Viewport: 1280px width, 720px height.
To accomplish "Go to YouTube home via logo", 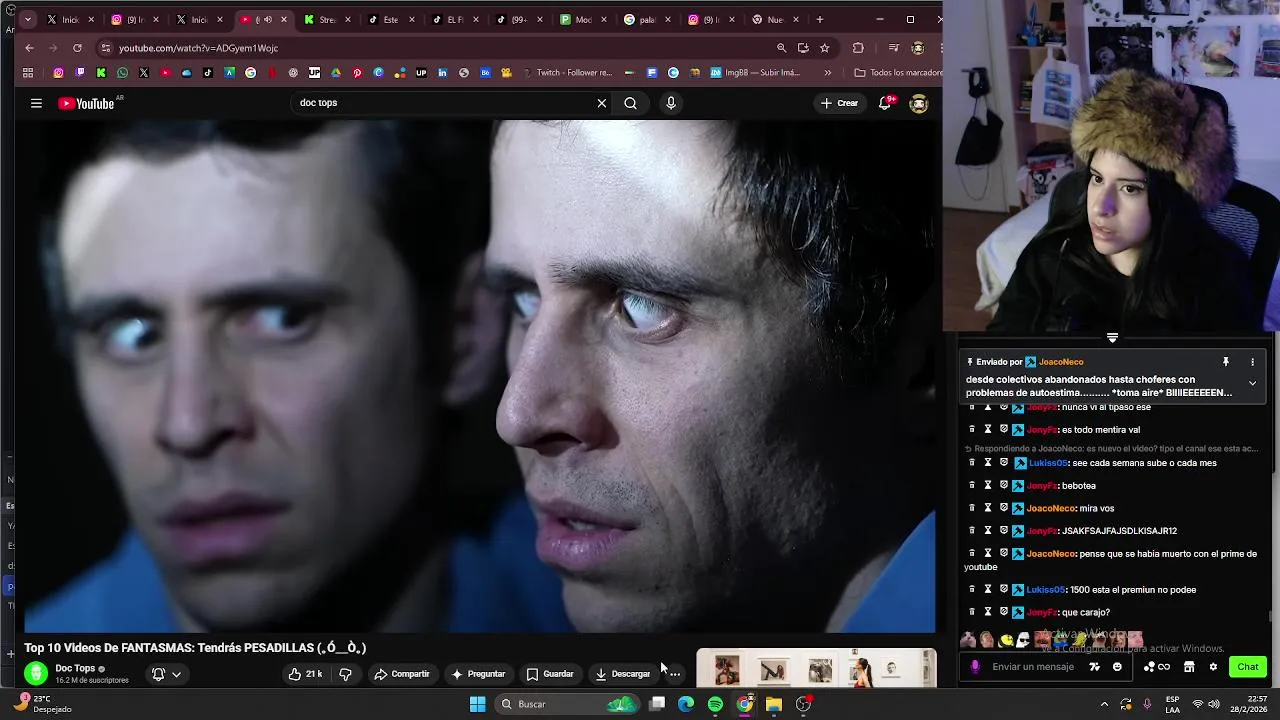I will pyautogui.click(x=86, y=103).
